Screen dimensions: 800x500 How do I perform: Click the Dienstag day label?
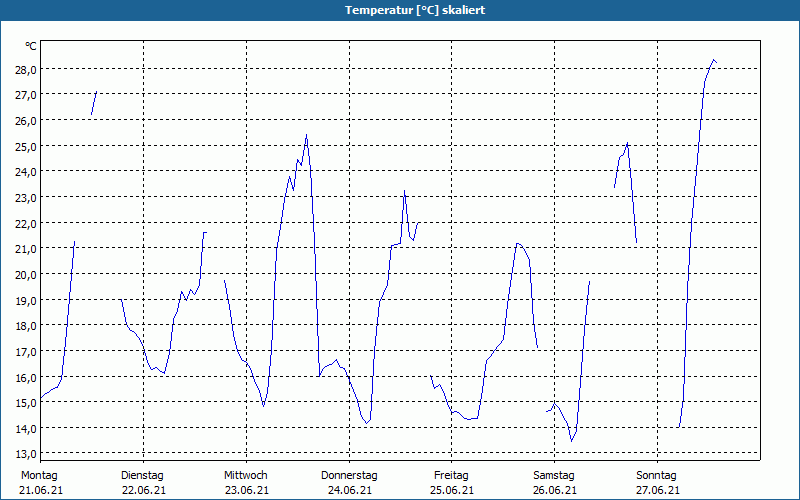[x=142, y=476]
